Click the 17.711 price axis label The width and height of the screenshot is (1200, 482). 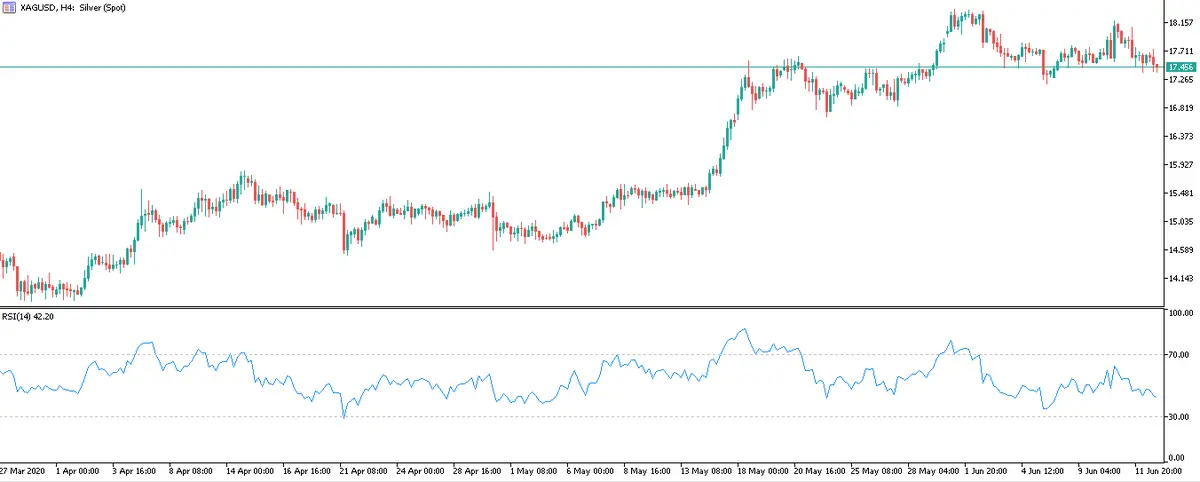[1181, 50]
